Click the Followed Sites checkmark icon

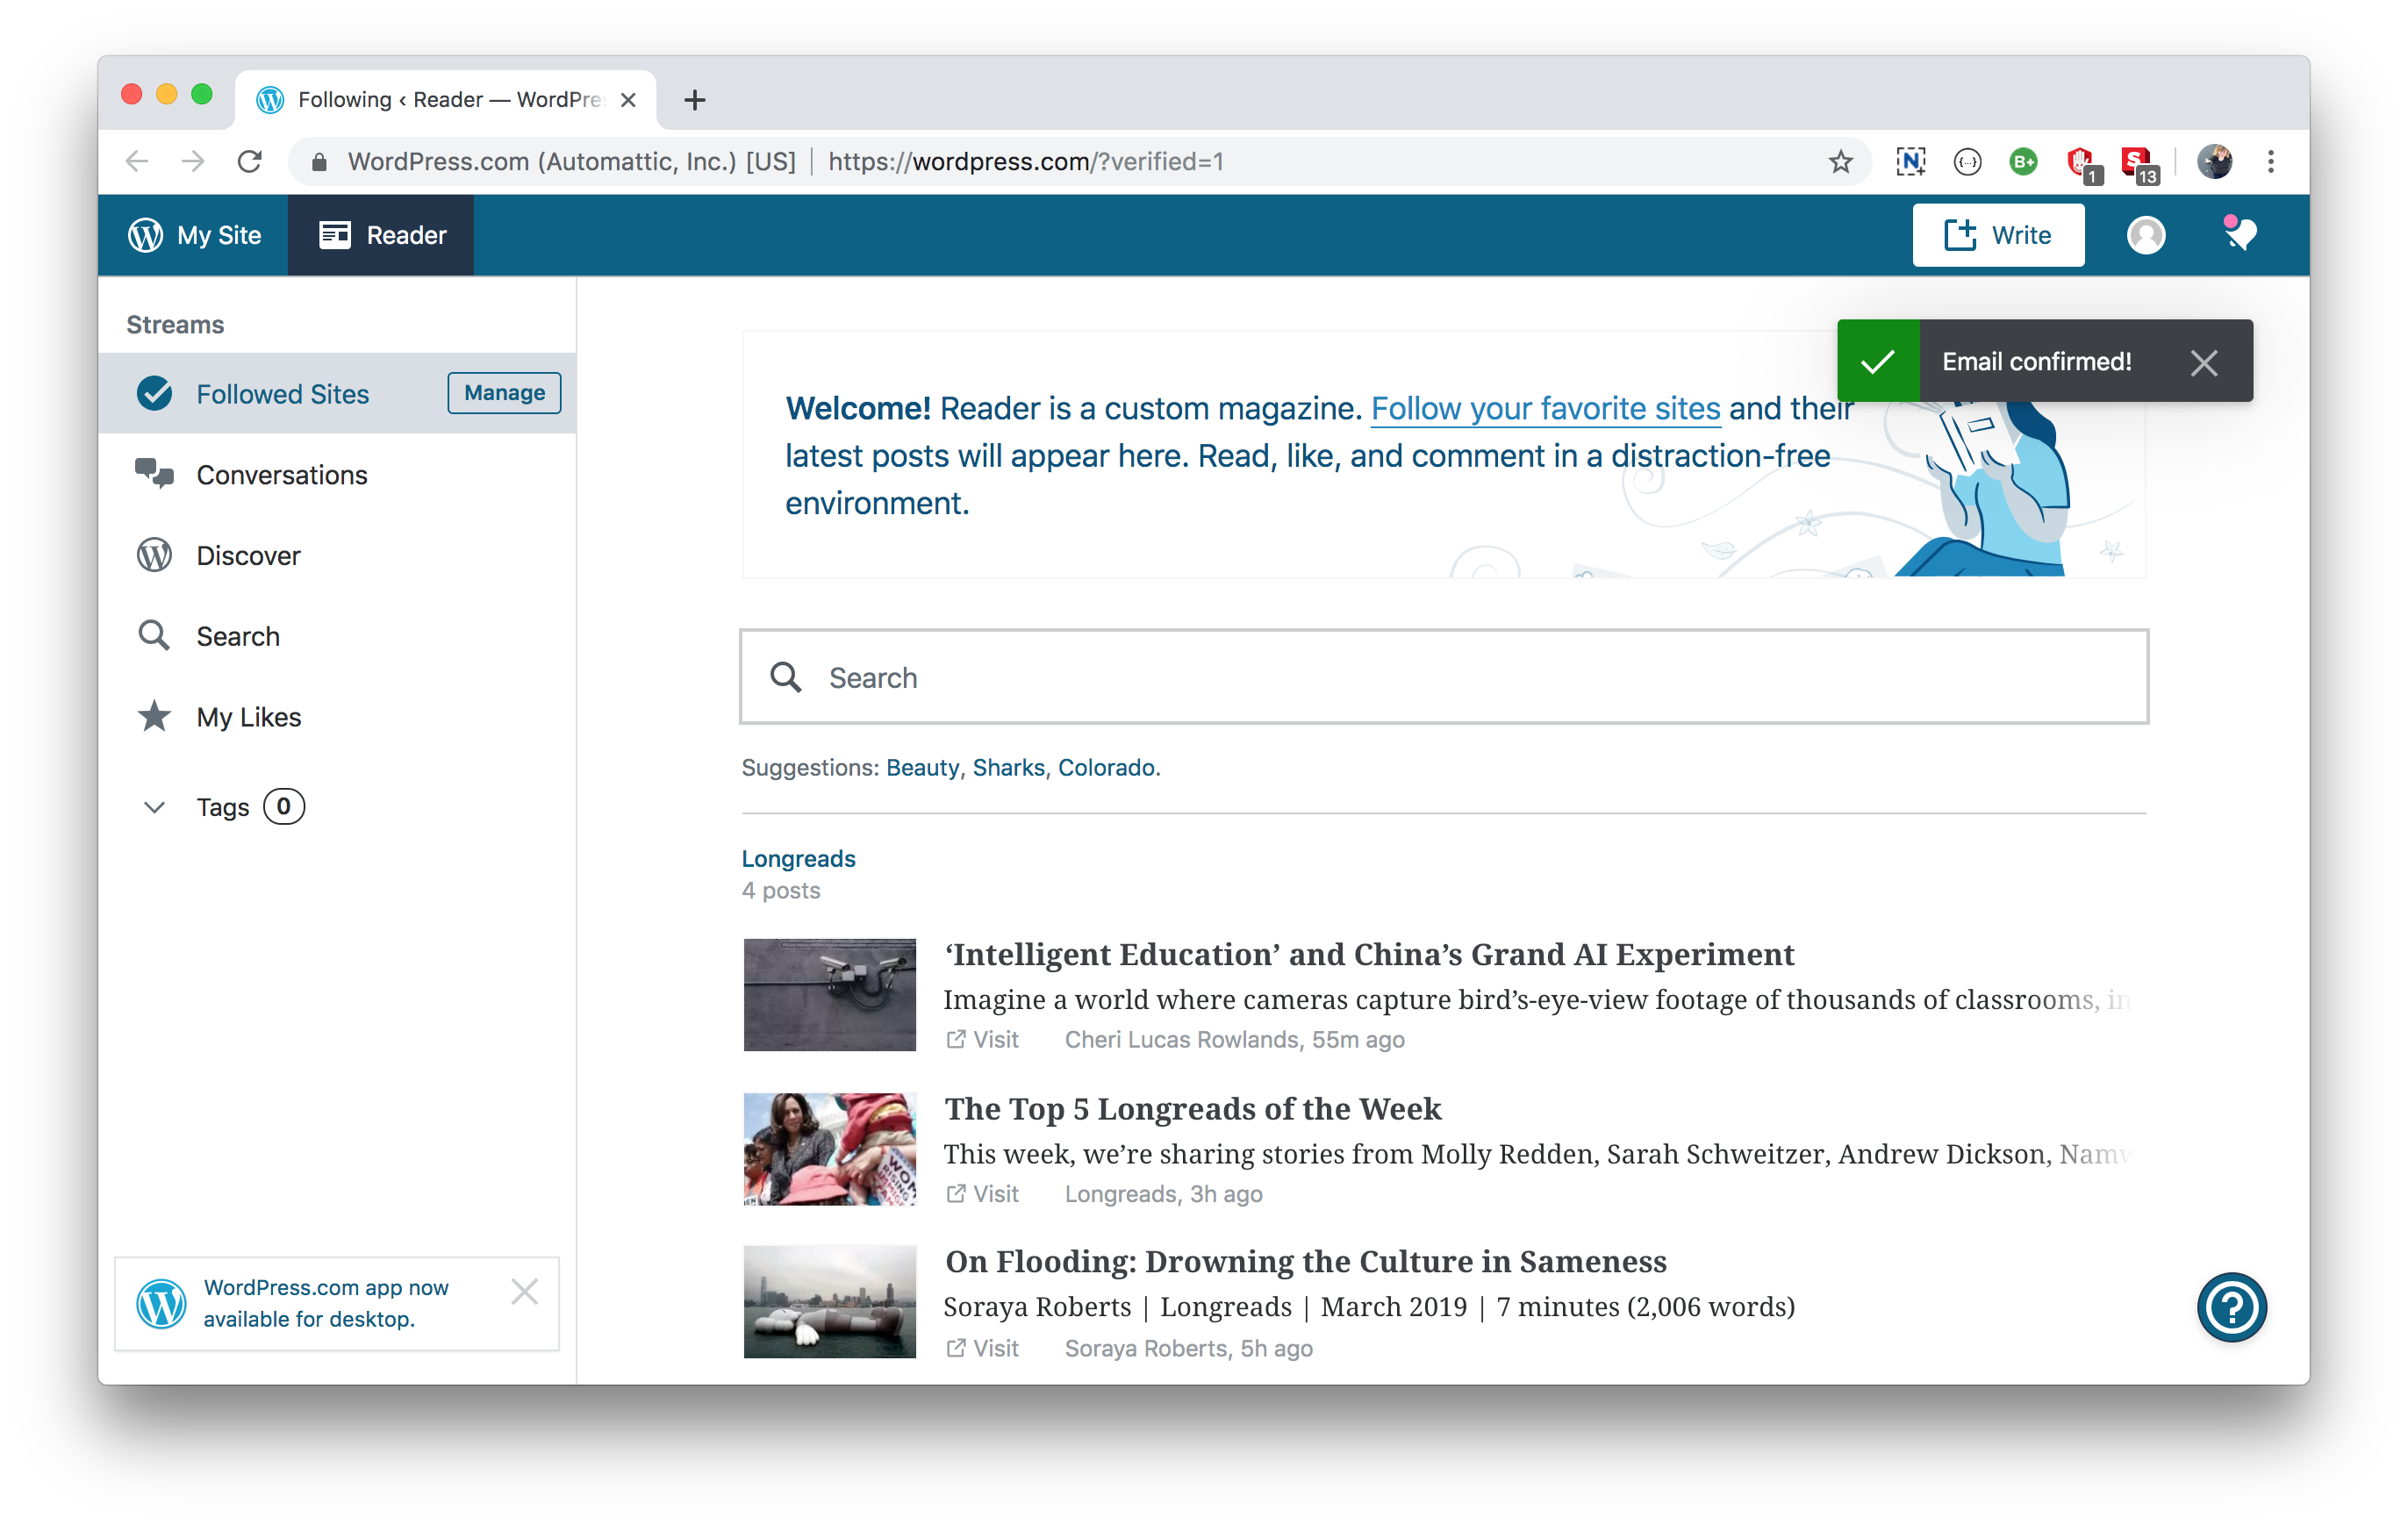tap(155, 393)
